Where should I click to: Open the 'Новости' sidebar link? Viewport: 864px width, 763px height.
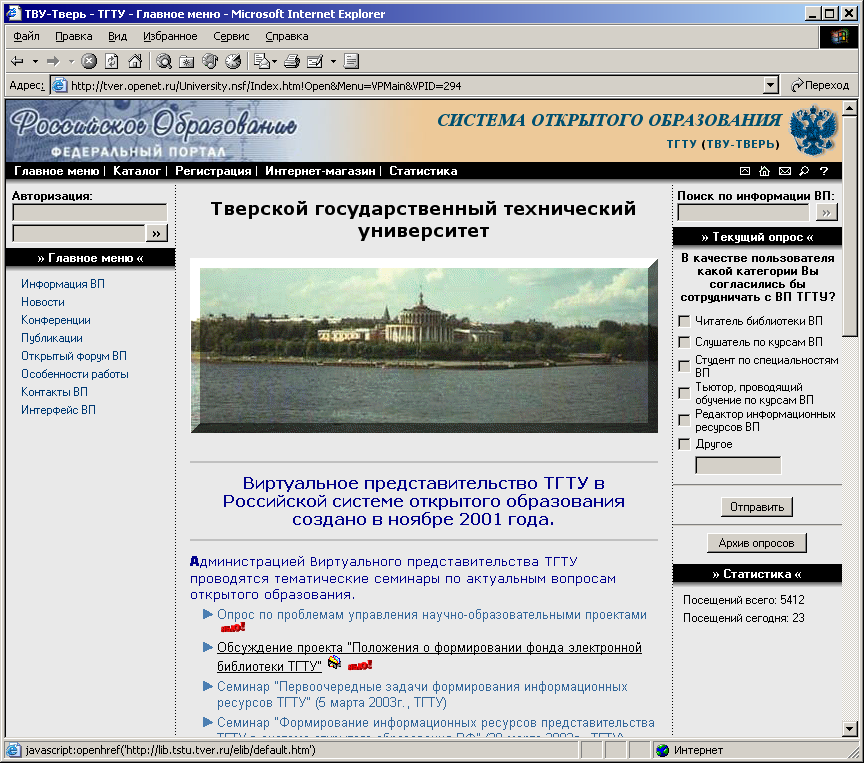[42, 302]
